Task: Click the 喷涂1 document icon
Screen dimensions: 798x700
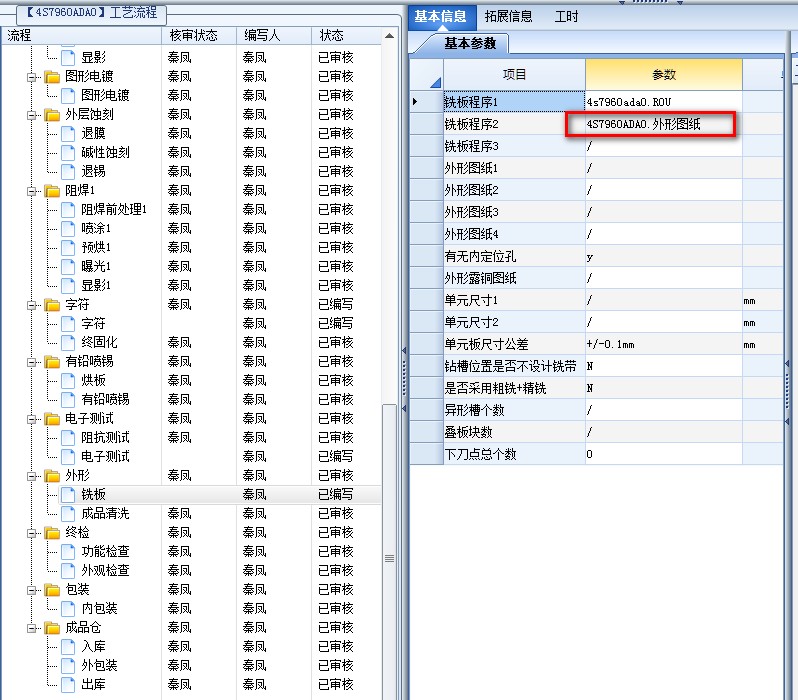Action: (x=68, y=229)
